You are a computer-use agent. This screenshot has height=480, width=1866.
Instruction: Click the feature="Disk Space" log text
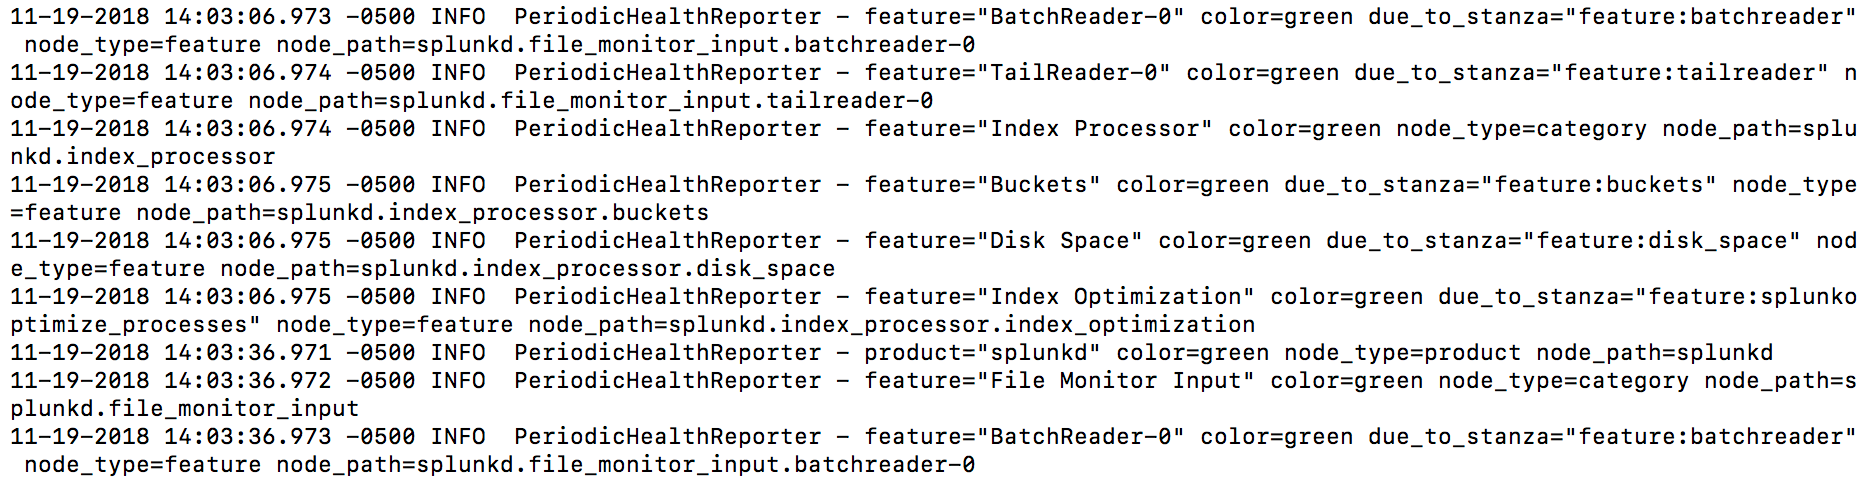click(1004, 241)
